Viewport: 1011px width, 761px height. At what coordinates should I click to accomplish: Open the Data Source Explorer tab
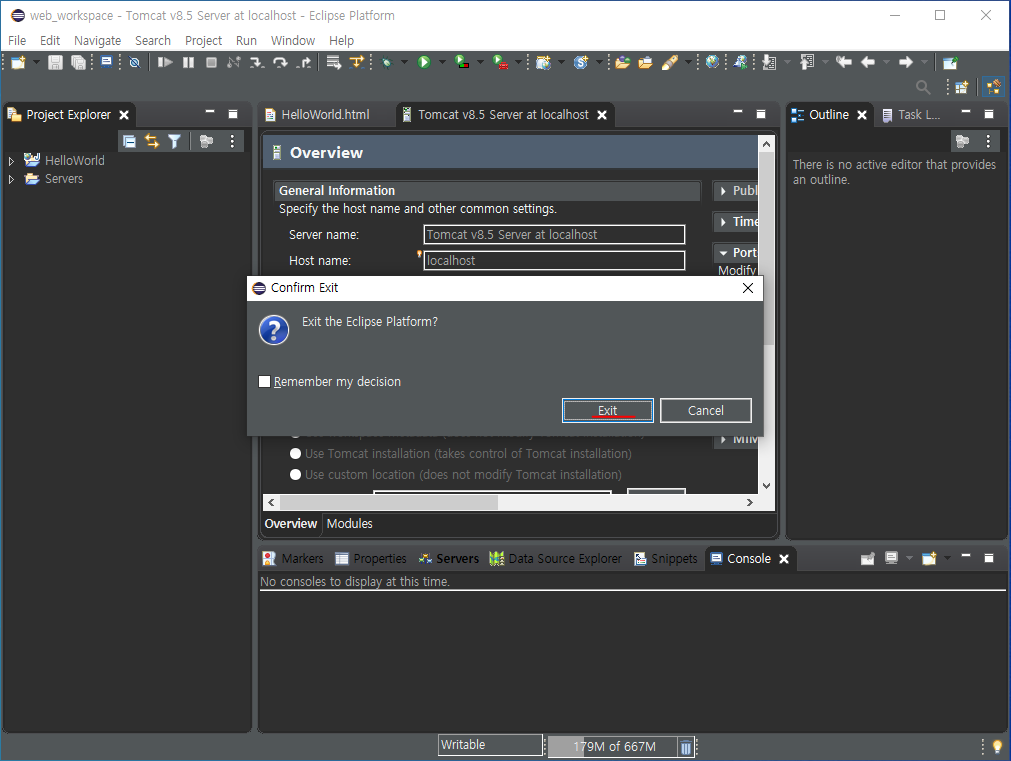(555, 558)
